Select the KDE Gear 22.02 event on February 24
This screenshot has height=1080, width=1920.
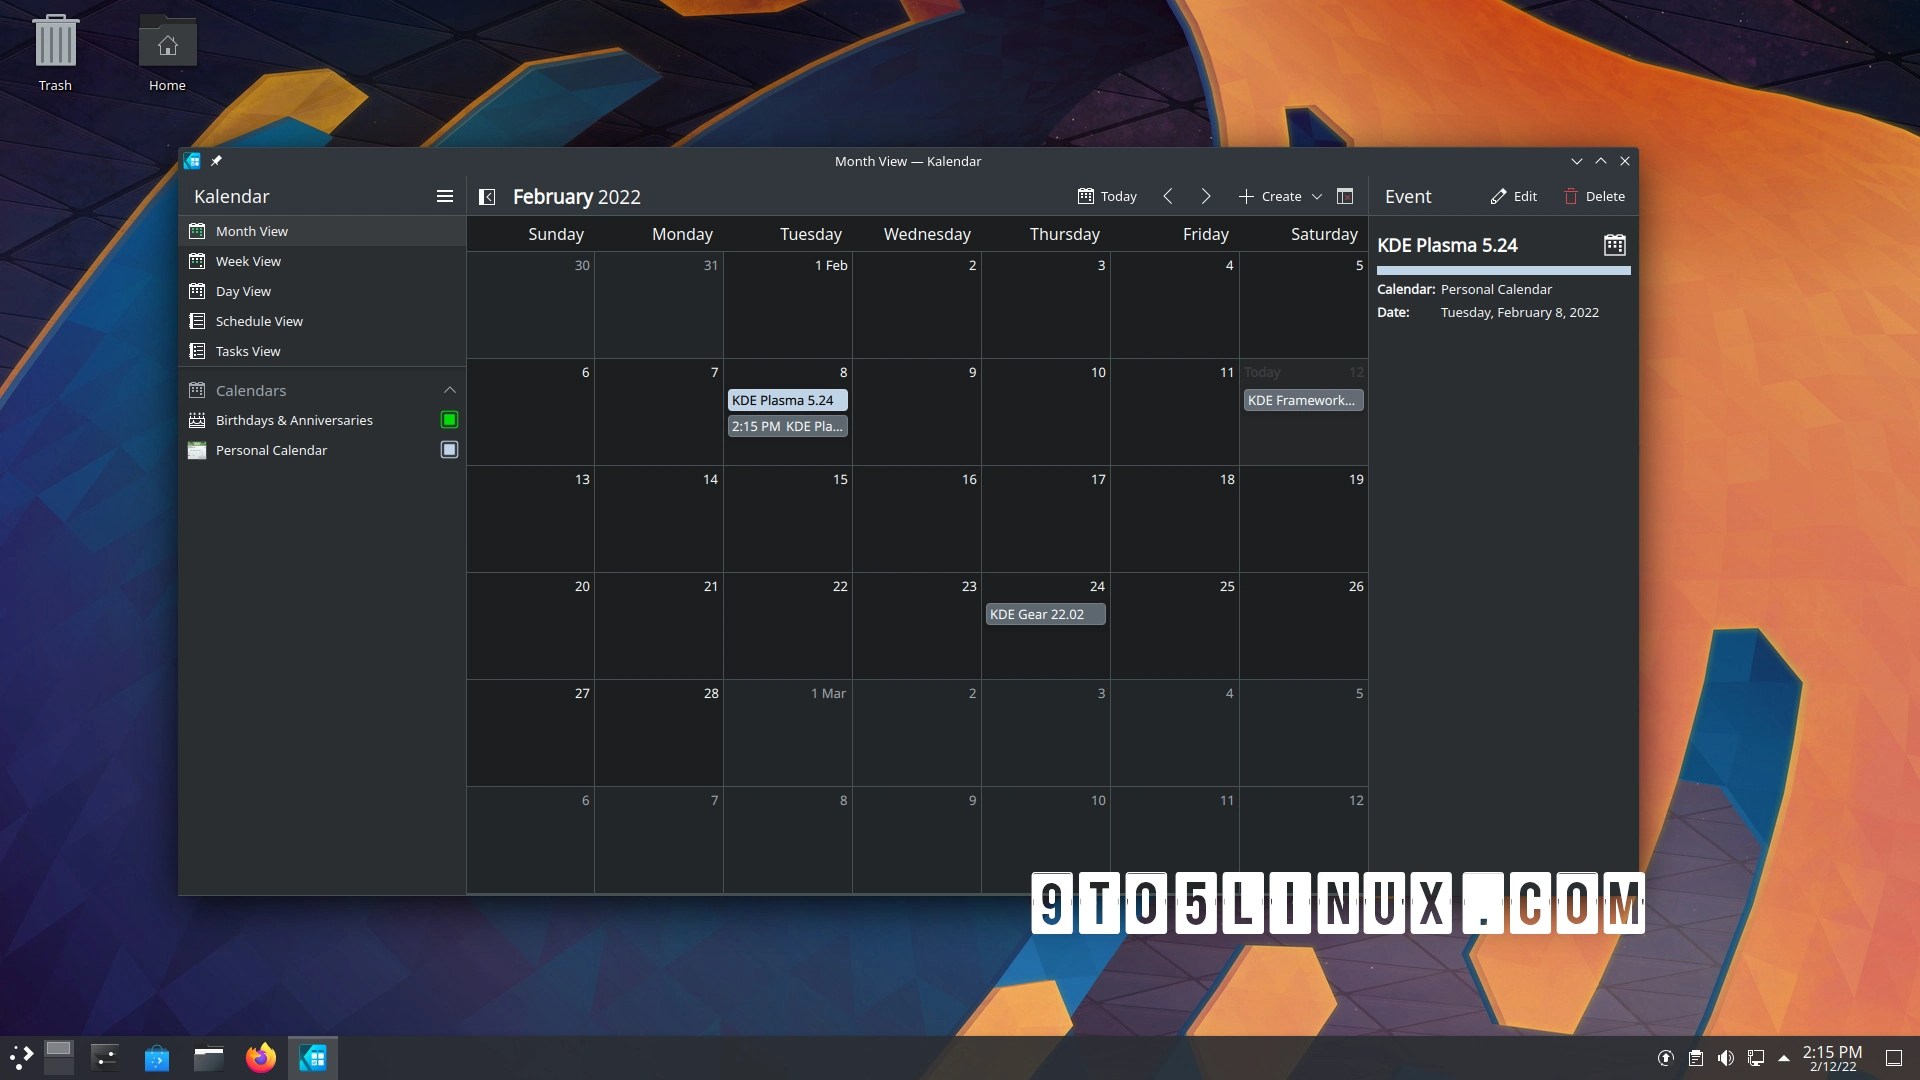(x=1044, y=614)
